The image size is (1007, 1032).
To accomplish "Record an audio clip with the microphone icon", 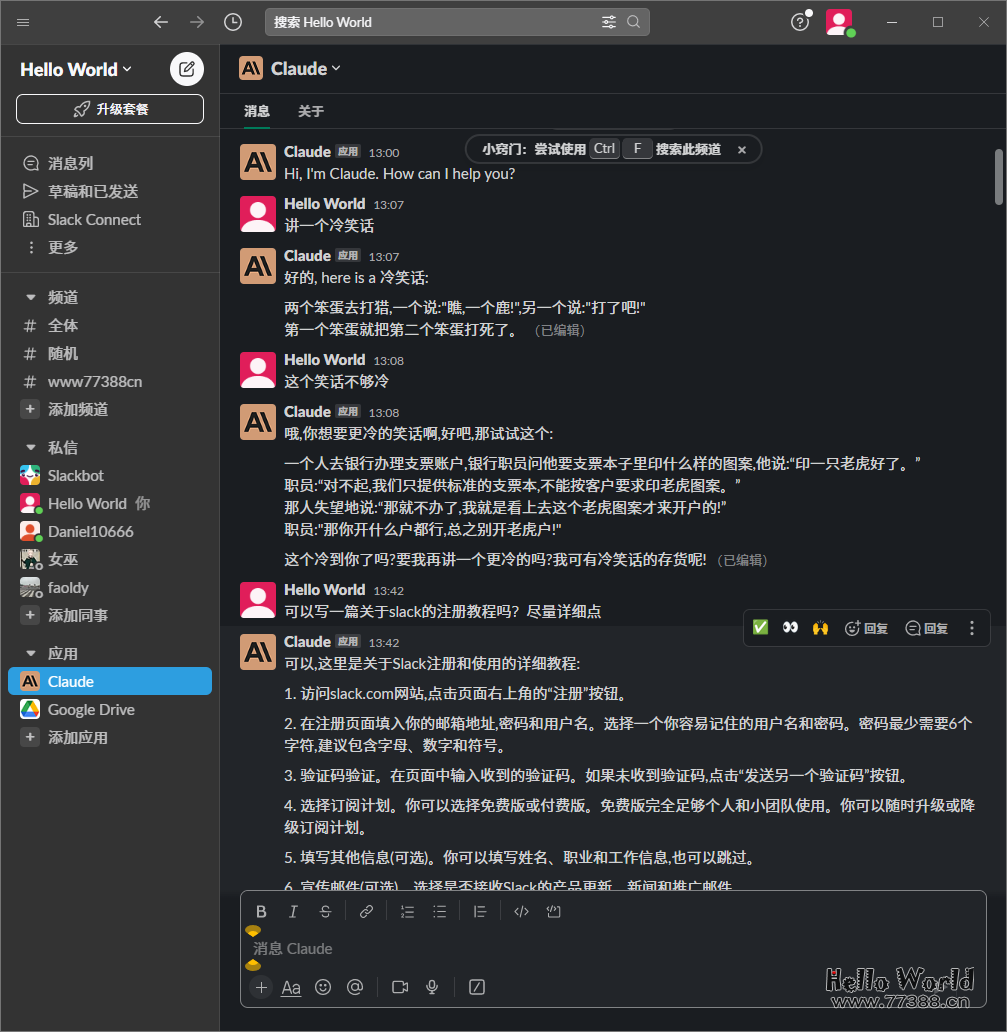I will (x=431, y=987).
